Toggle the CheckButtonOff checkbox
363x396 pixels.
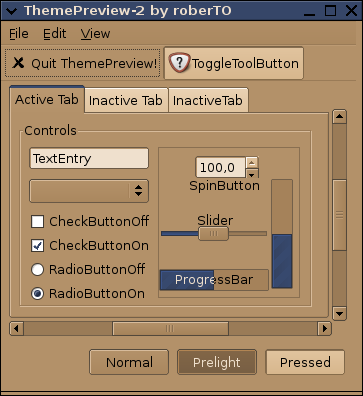(x=37, y=221)
